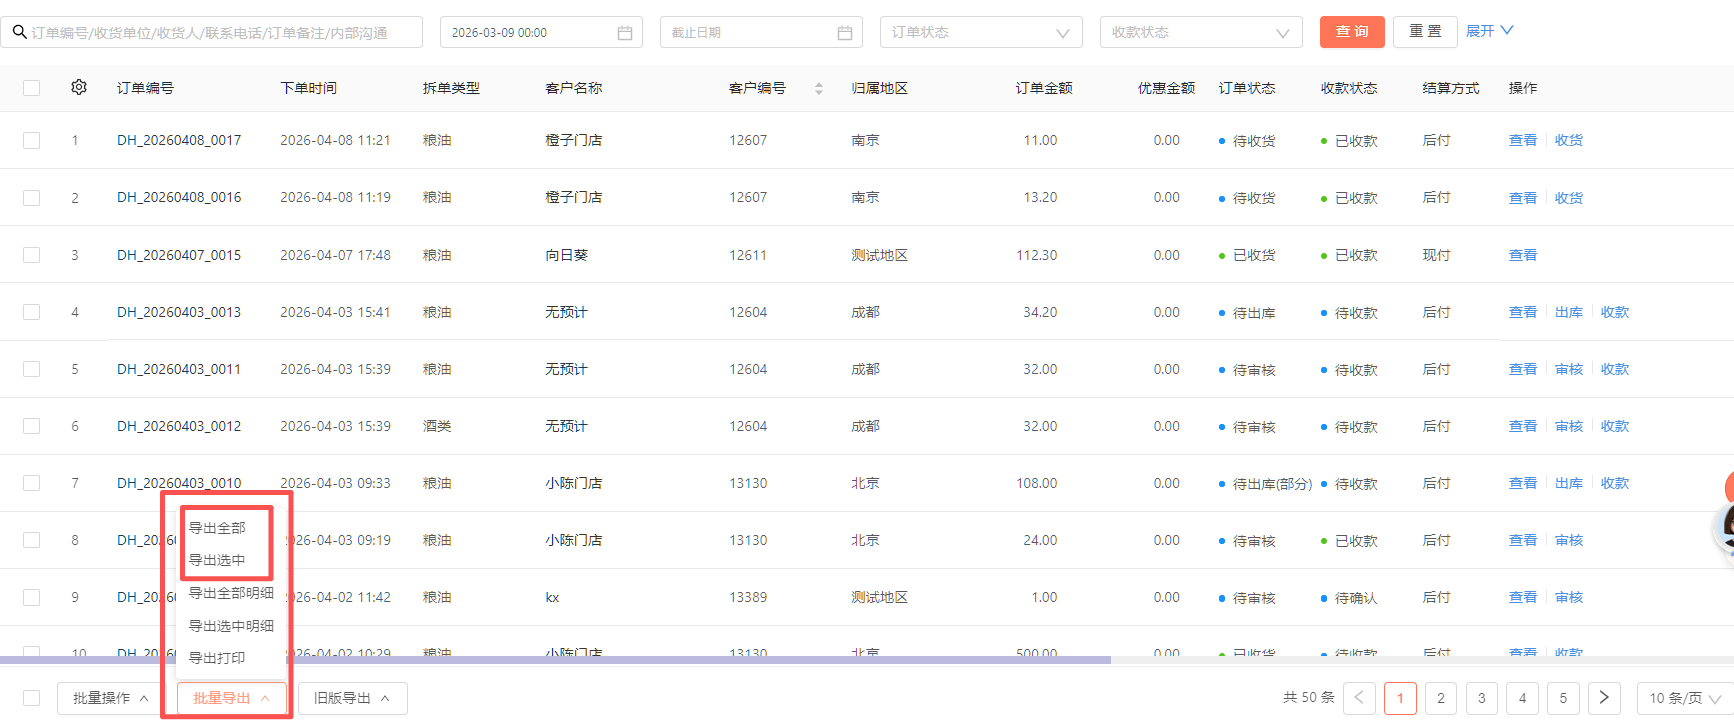View order DH_20260408_0017 via 查看
This screenshot has height=720, width=1734.
(x=1523, y=140)
